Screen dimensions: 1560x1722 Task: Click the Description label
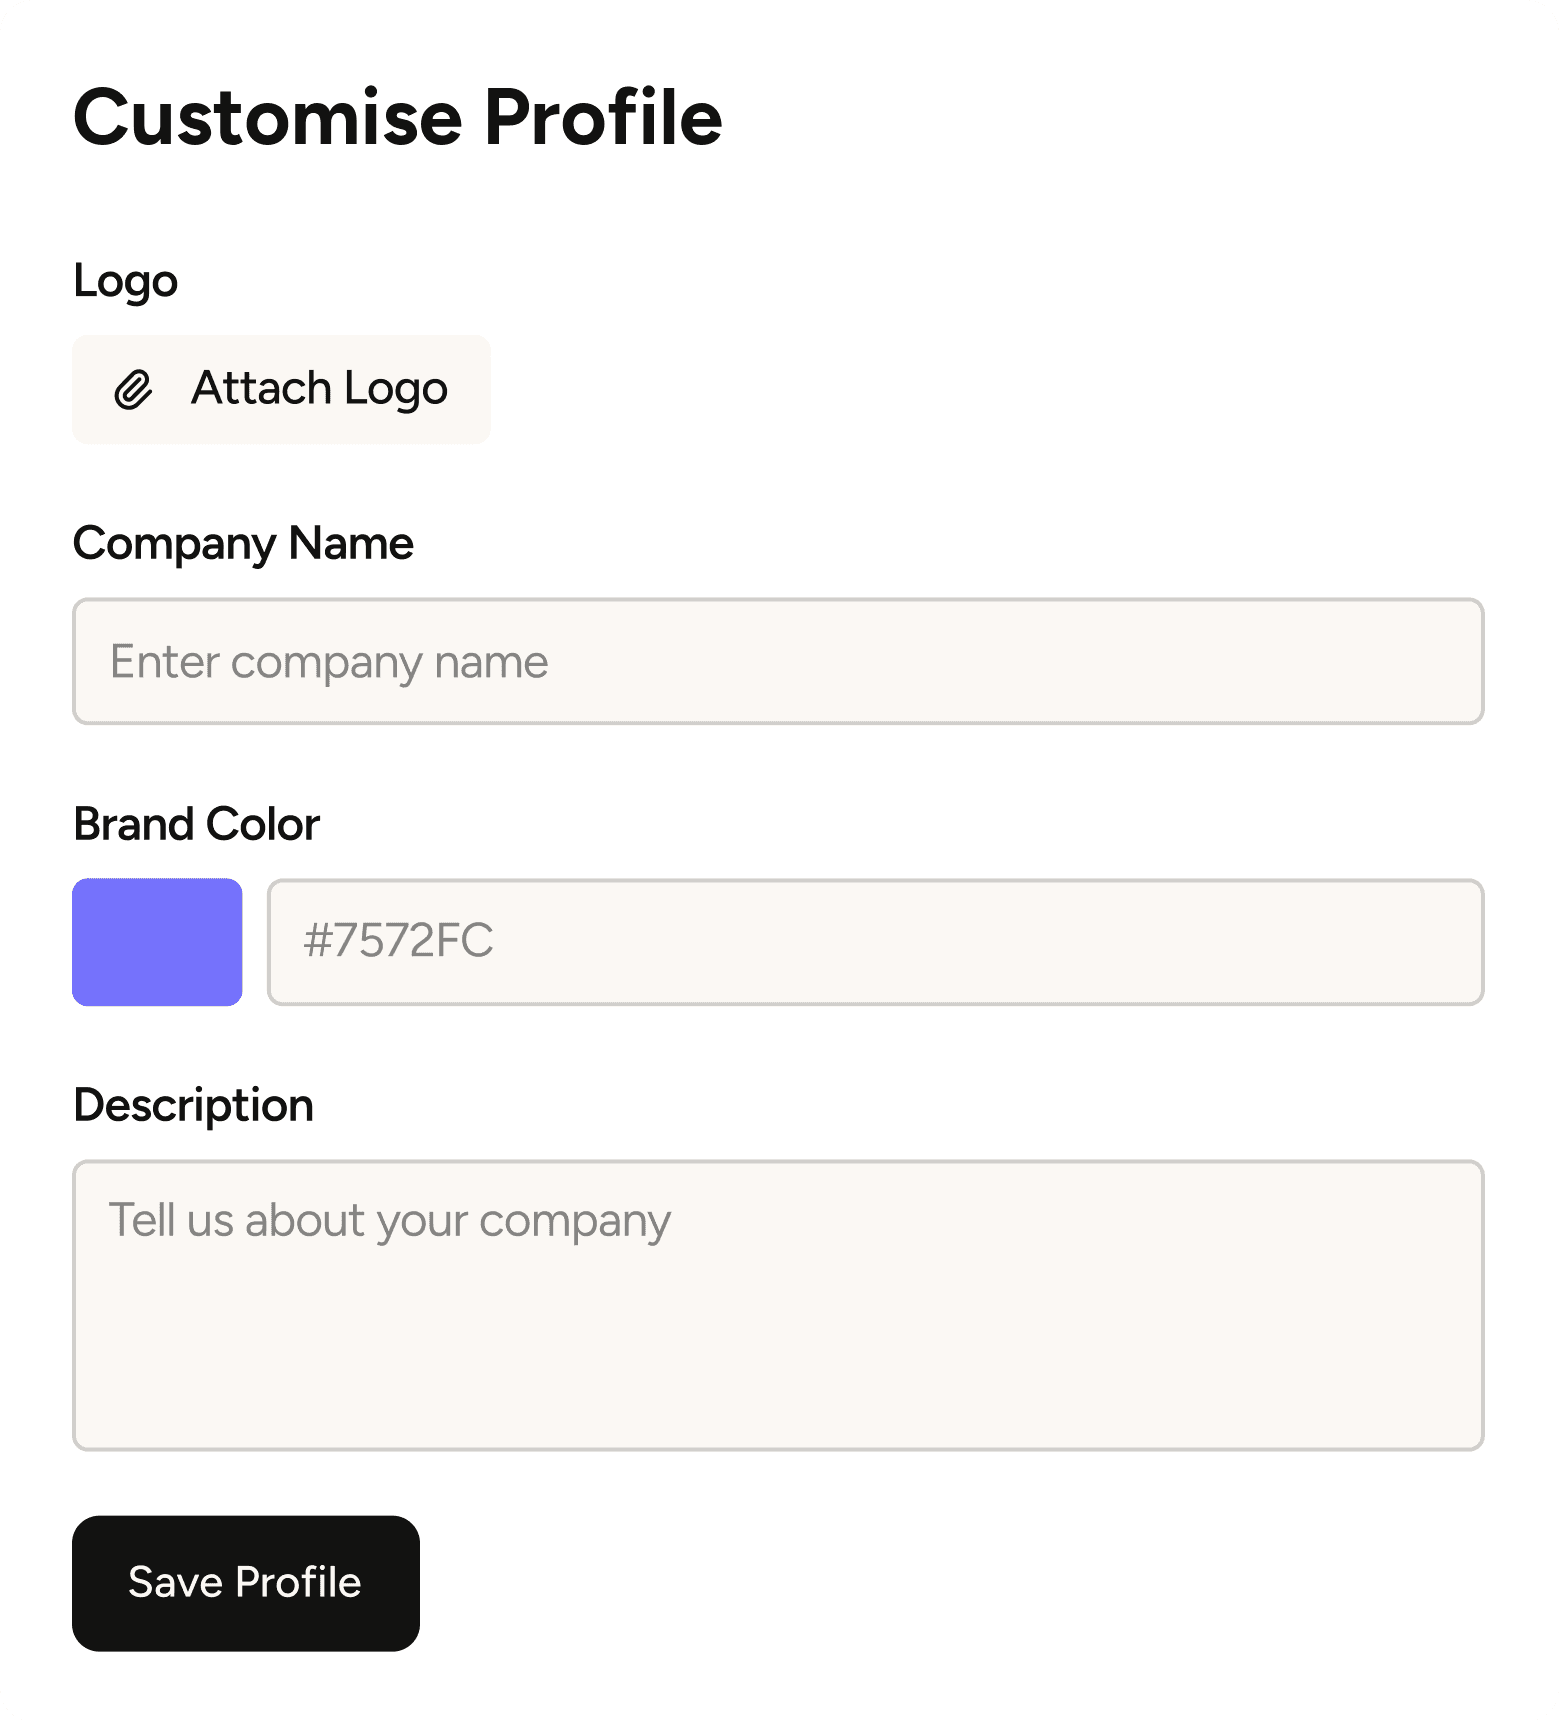click(193, 1107)
